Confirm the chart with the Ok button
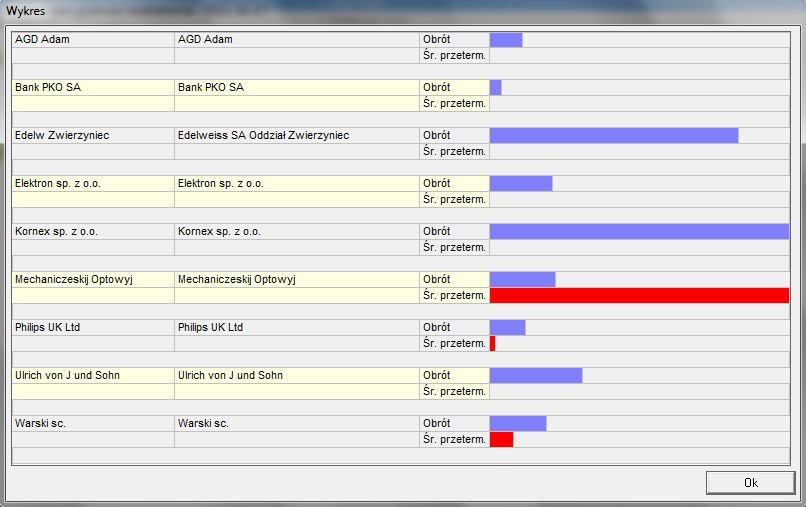The width and height of the screenshot is (806, 507). tap(750, 483)
